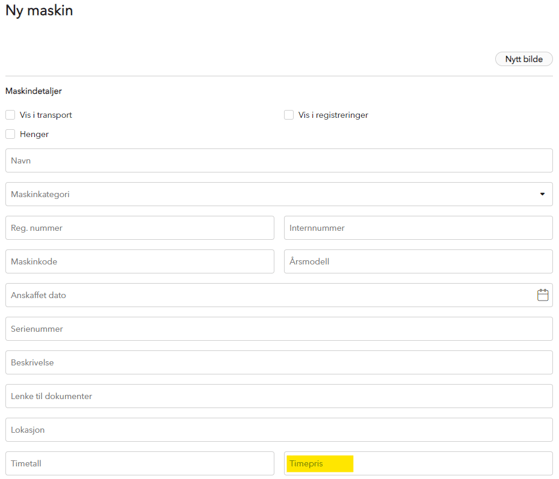Focus the Timetall input box
Viewport: 559px width, 479px height.
click(x=140, y=463)
